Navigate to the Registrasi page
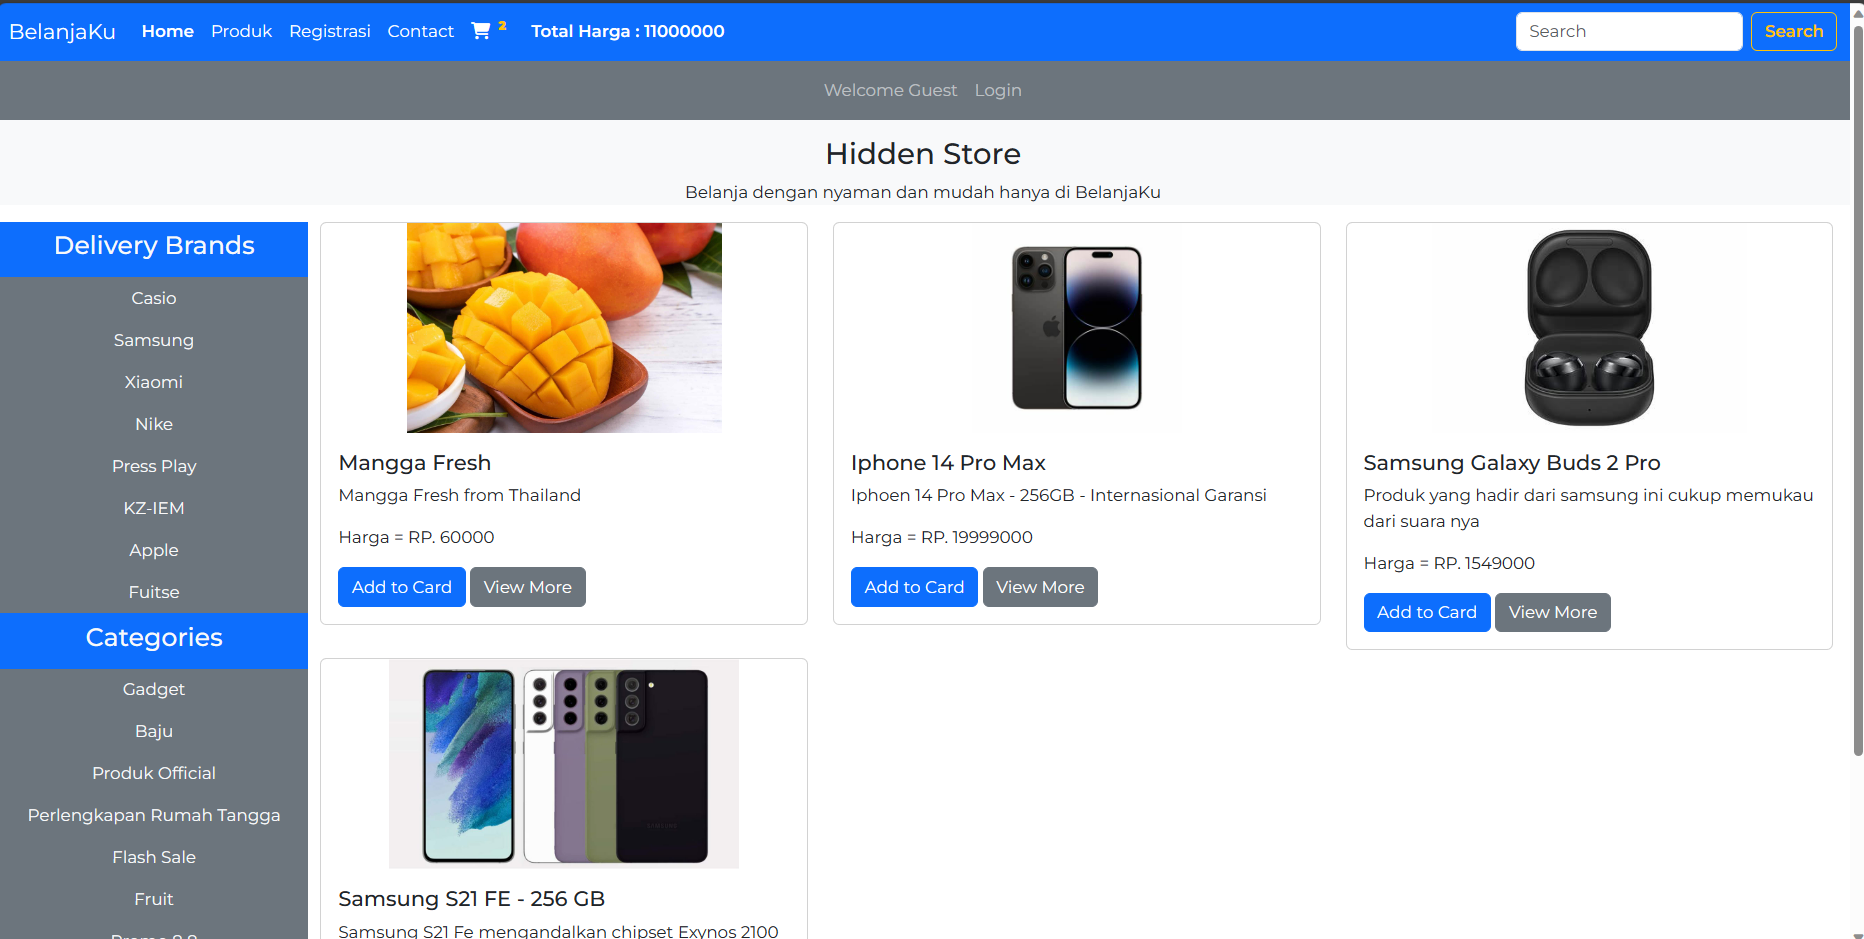This screenshot has height=939, width=1864. [x=330, y=31]
